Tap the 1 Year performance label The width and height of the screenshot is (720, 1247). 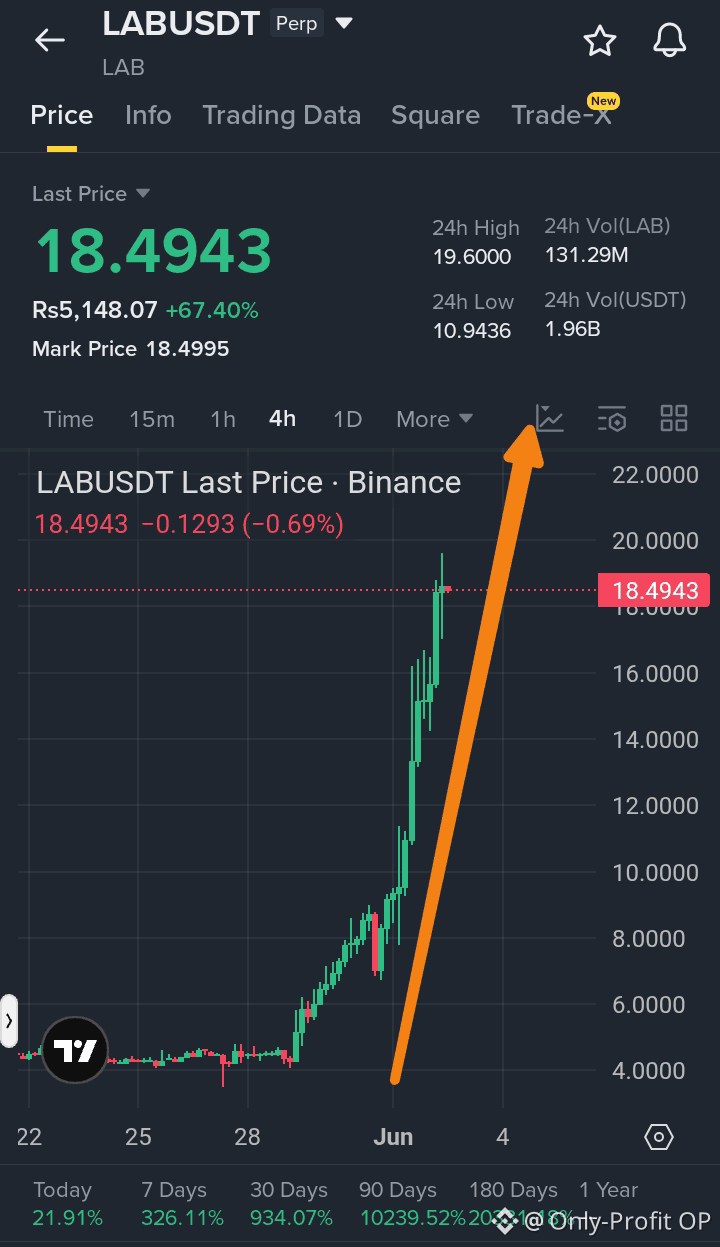coord(608,1190)
